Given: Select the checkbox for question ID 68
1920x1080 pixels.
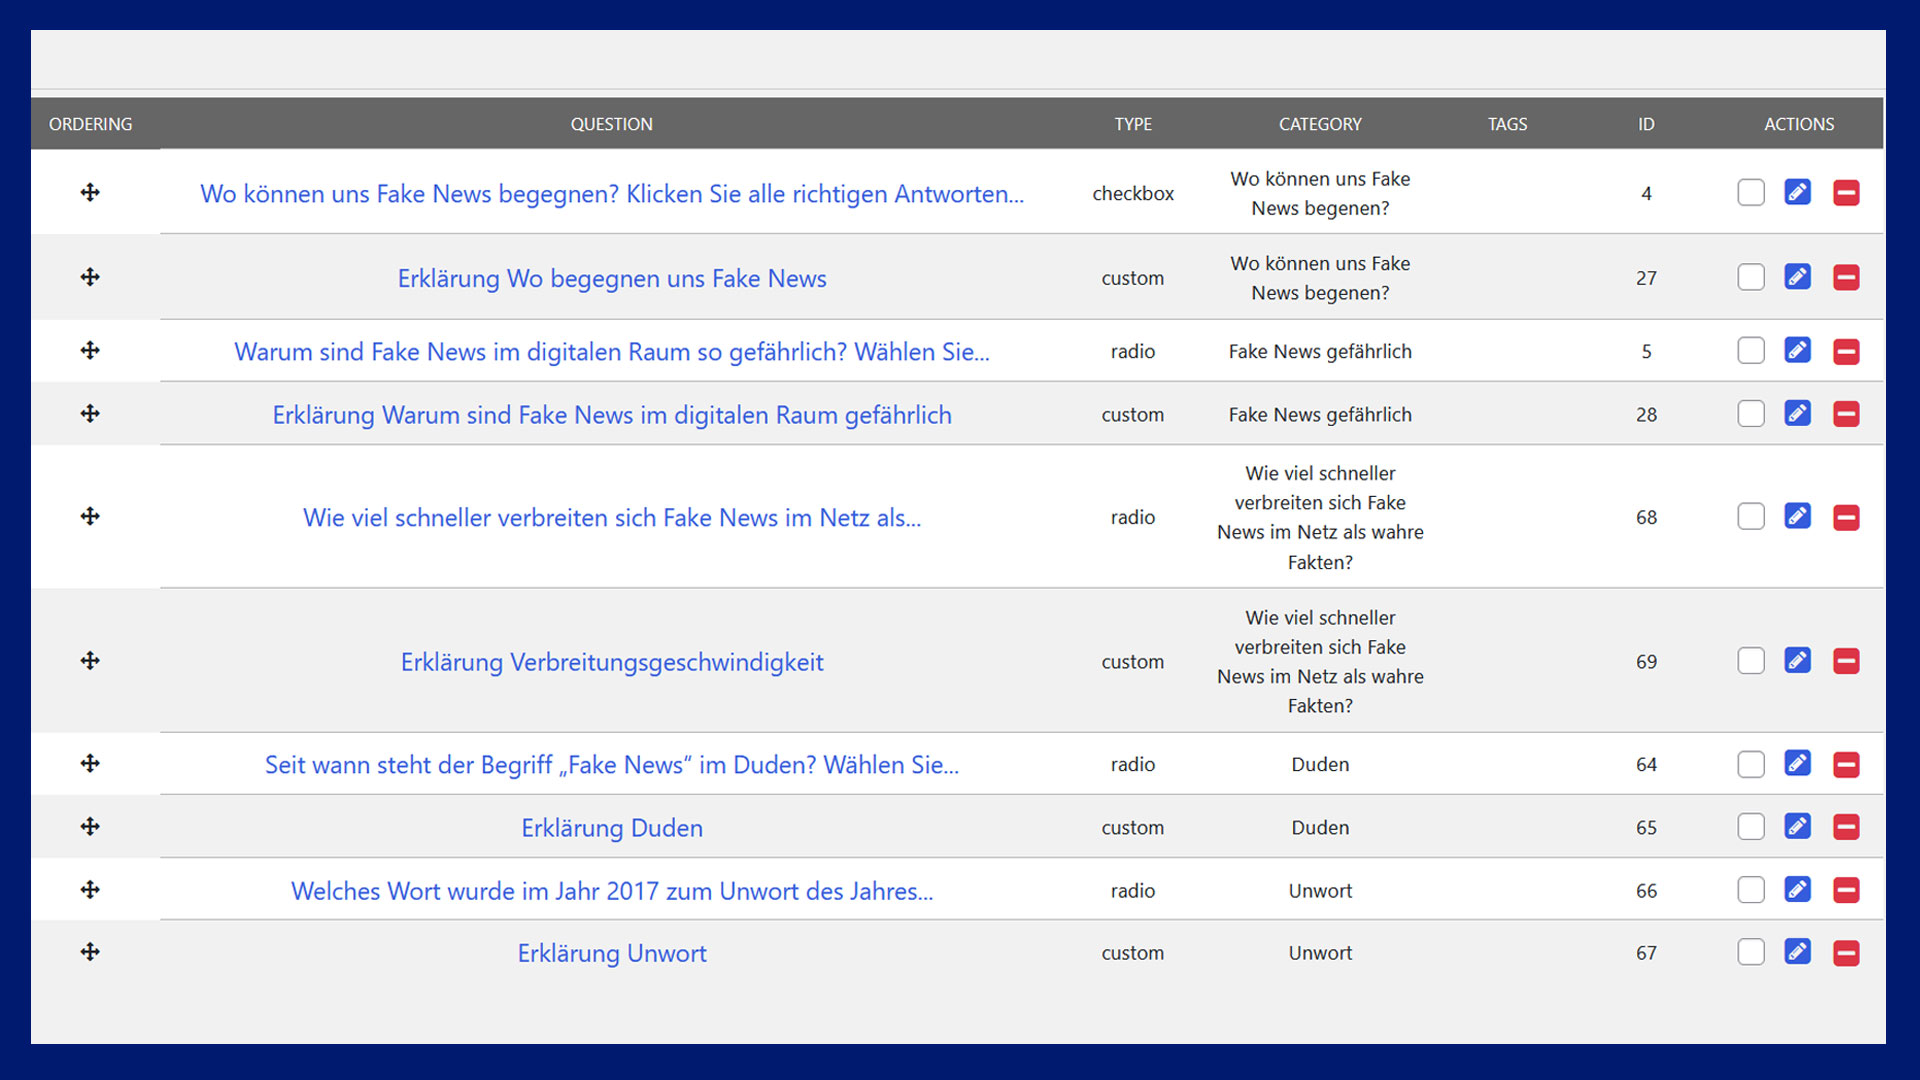Looking at the screenshot, I should (1751, 516).
